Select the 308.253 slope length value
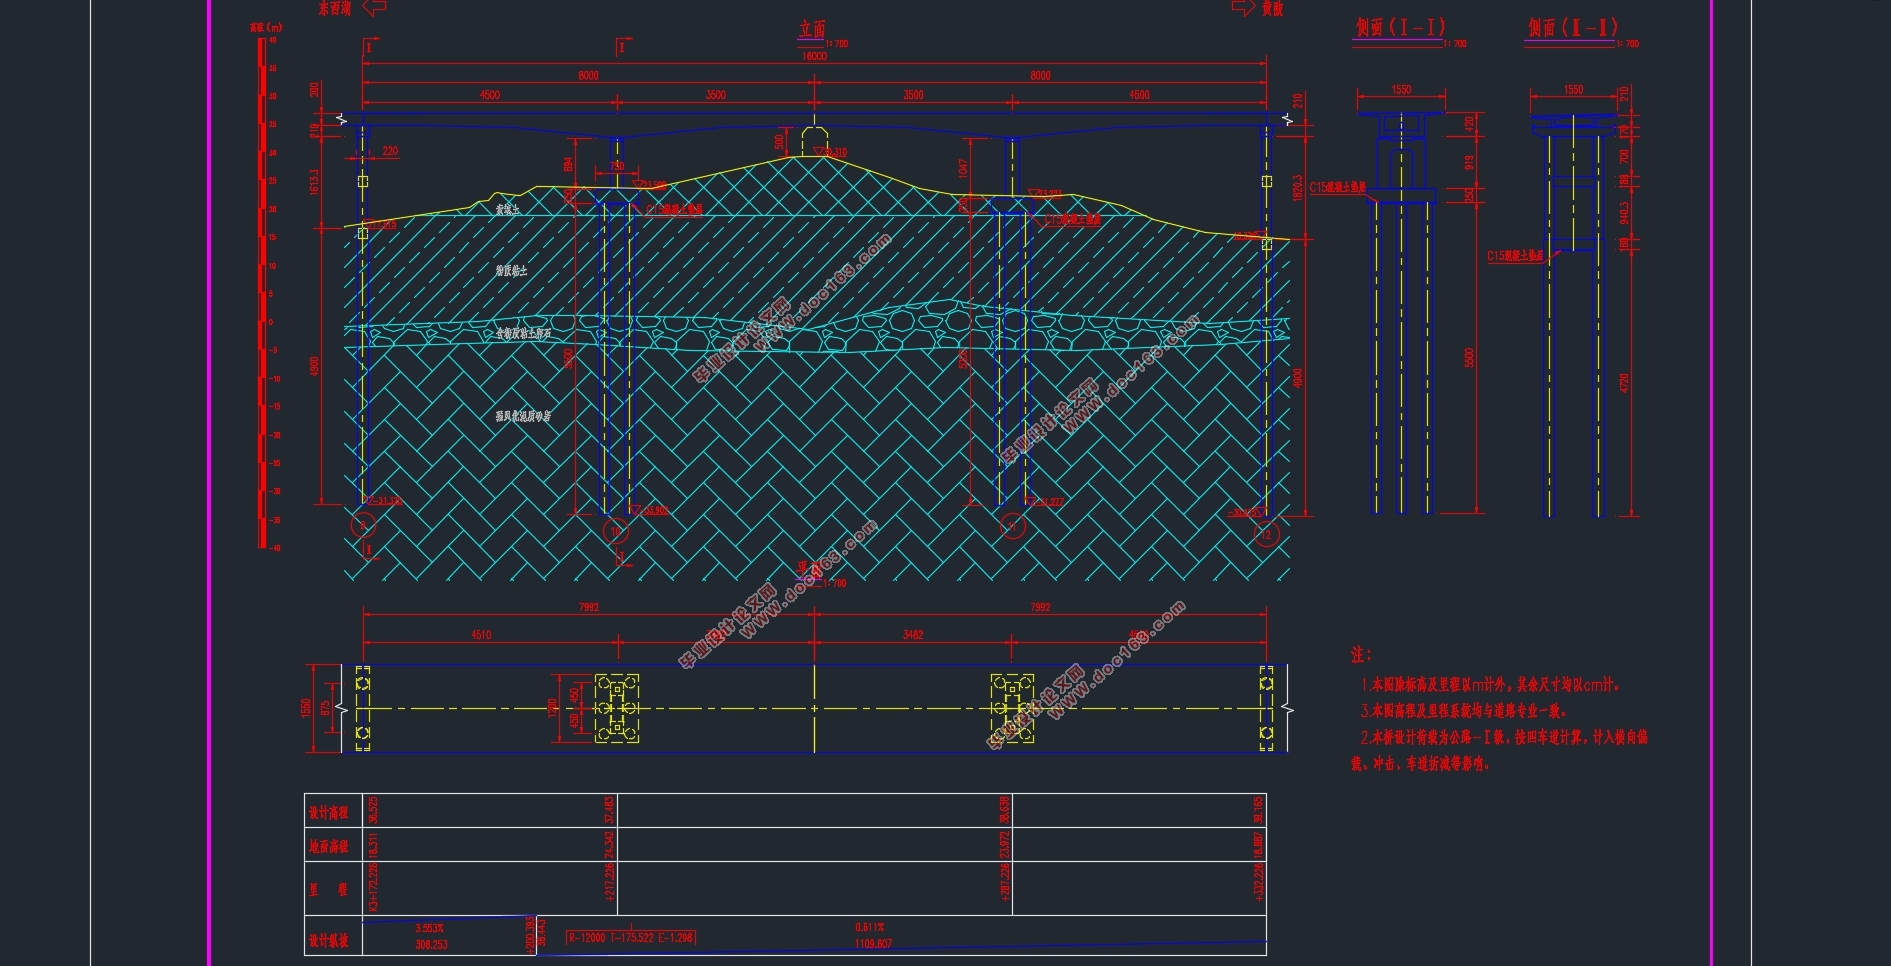The height and width of the screenshot is (966, 1891). tap(432, 944)
